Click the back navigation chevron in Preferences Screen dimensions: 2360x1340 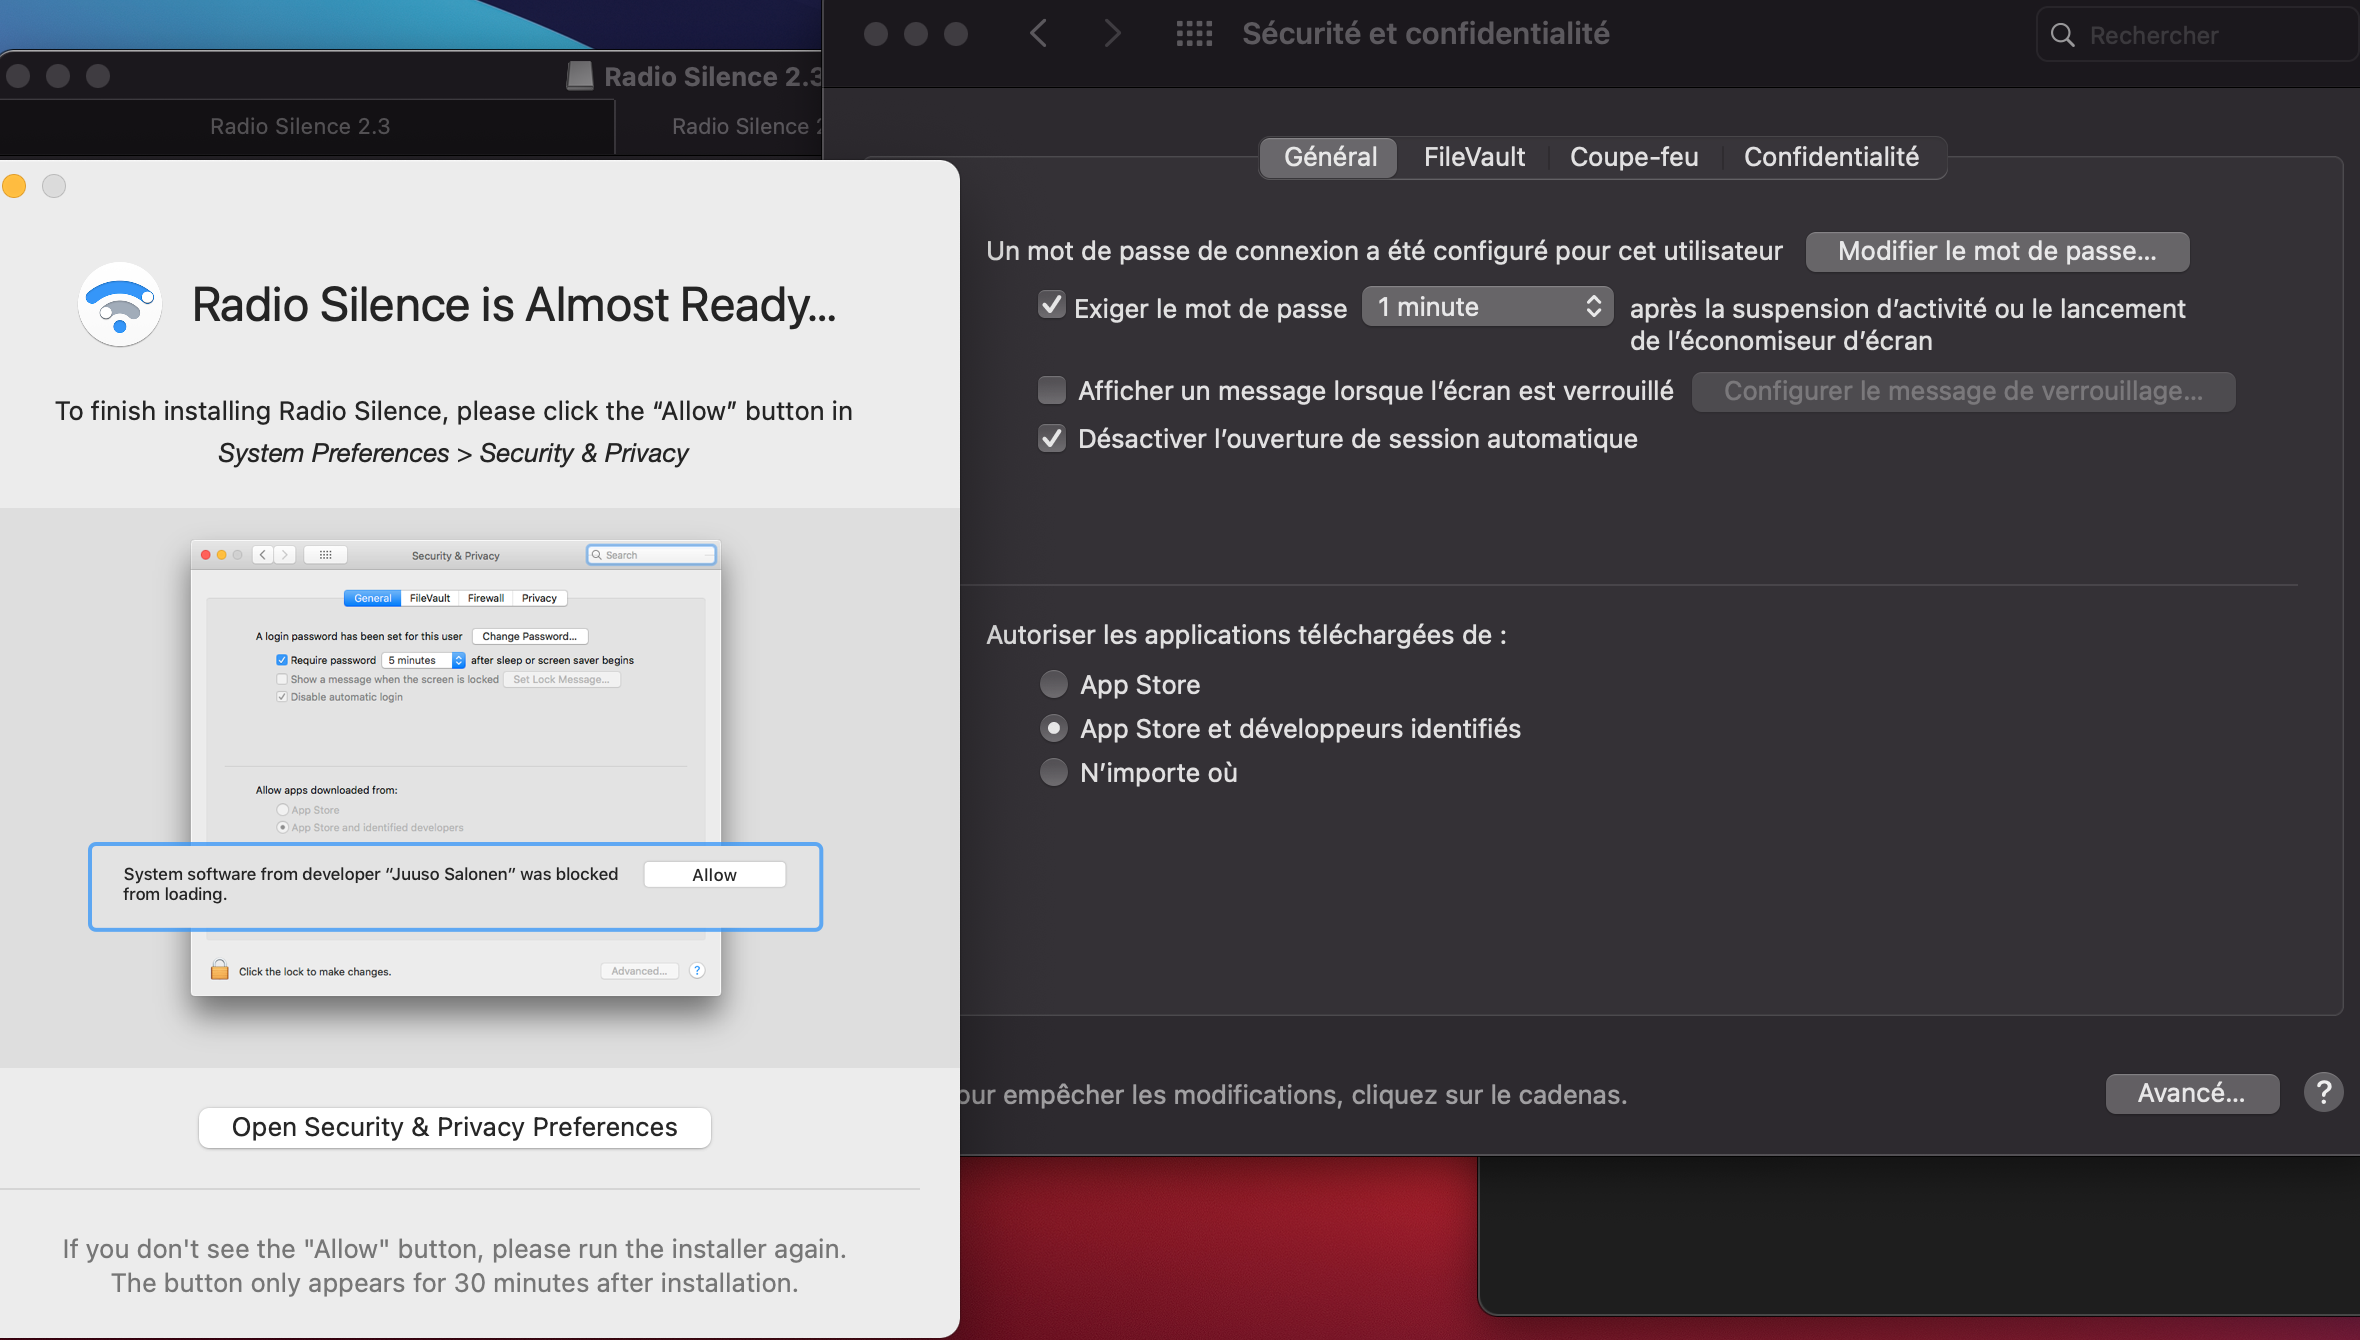coord(1038,34)
